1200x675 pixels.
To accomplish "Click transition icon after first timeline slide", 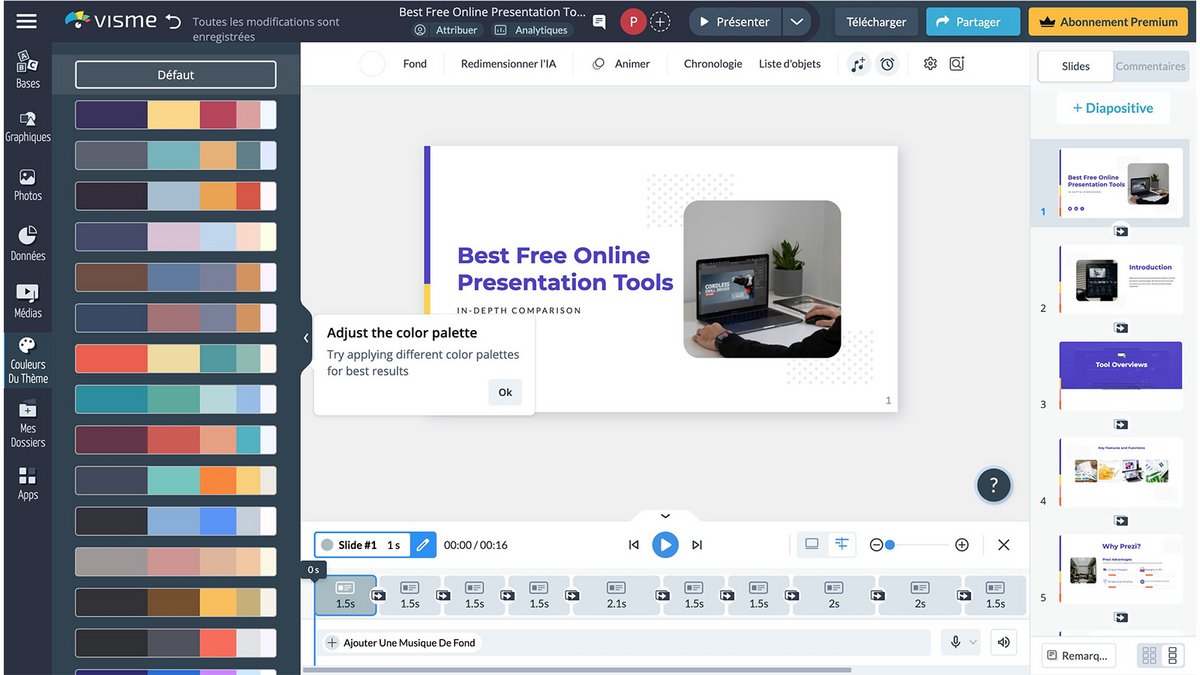I will pos(378,595).
